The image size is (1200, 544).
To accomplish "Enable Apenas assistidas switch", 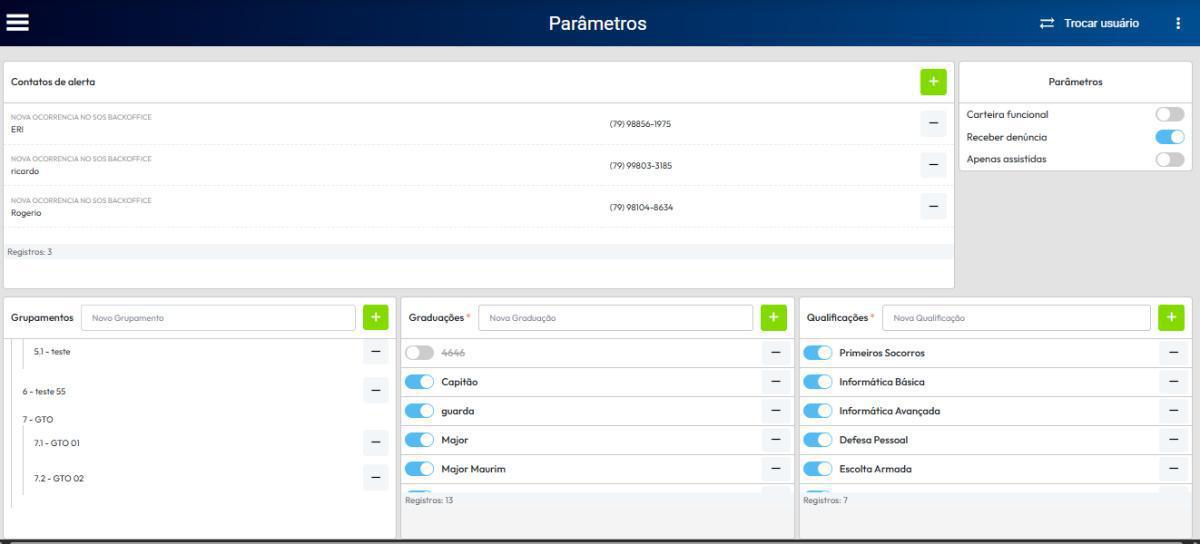I will pyautogui.click(x=1169, y=159).
